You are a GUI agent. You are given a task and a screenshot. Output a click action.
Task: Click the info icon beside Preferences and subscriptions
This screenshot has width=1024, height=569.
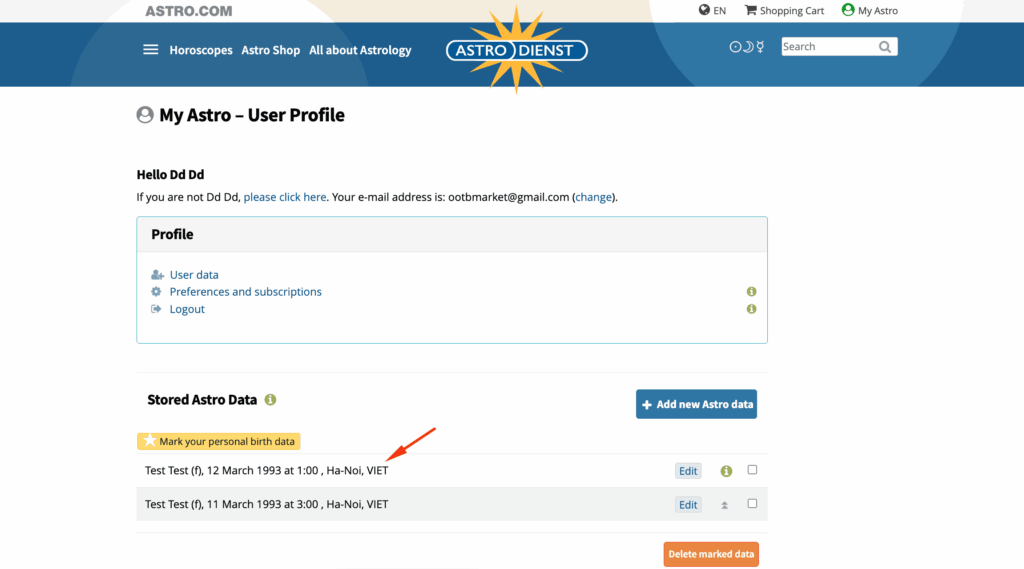pyautogui.click(x=752, y=291)
